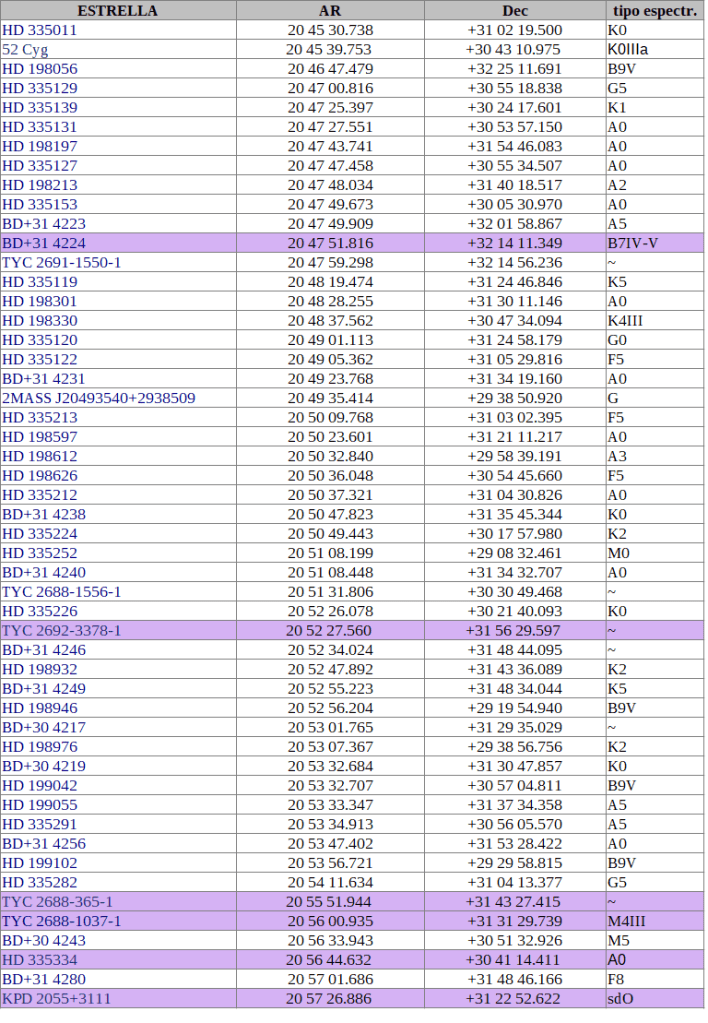Viewport: 708px width, 1023px height.
Task: Click the 52 Cyg star link
Action: coord(25,50)
